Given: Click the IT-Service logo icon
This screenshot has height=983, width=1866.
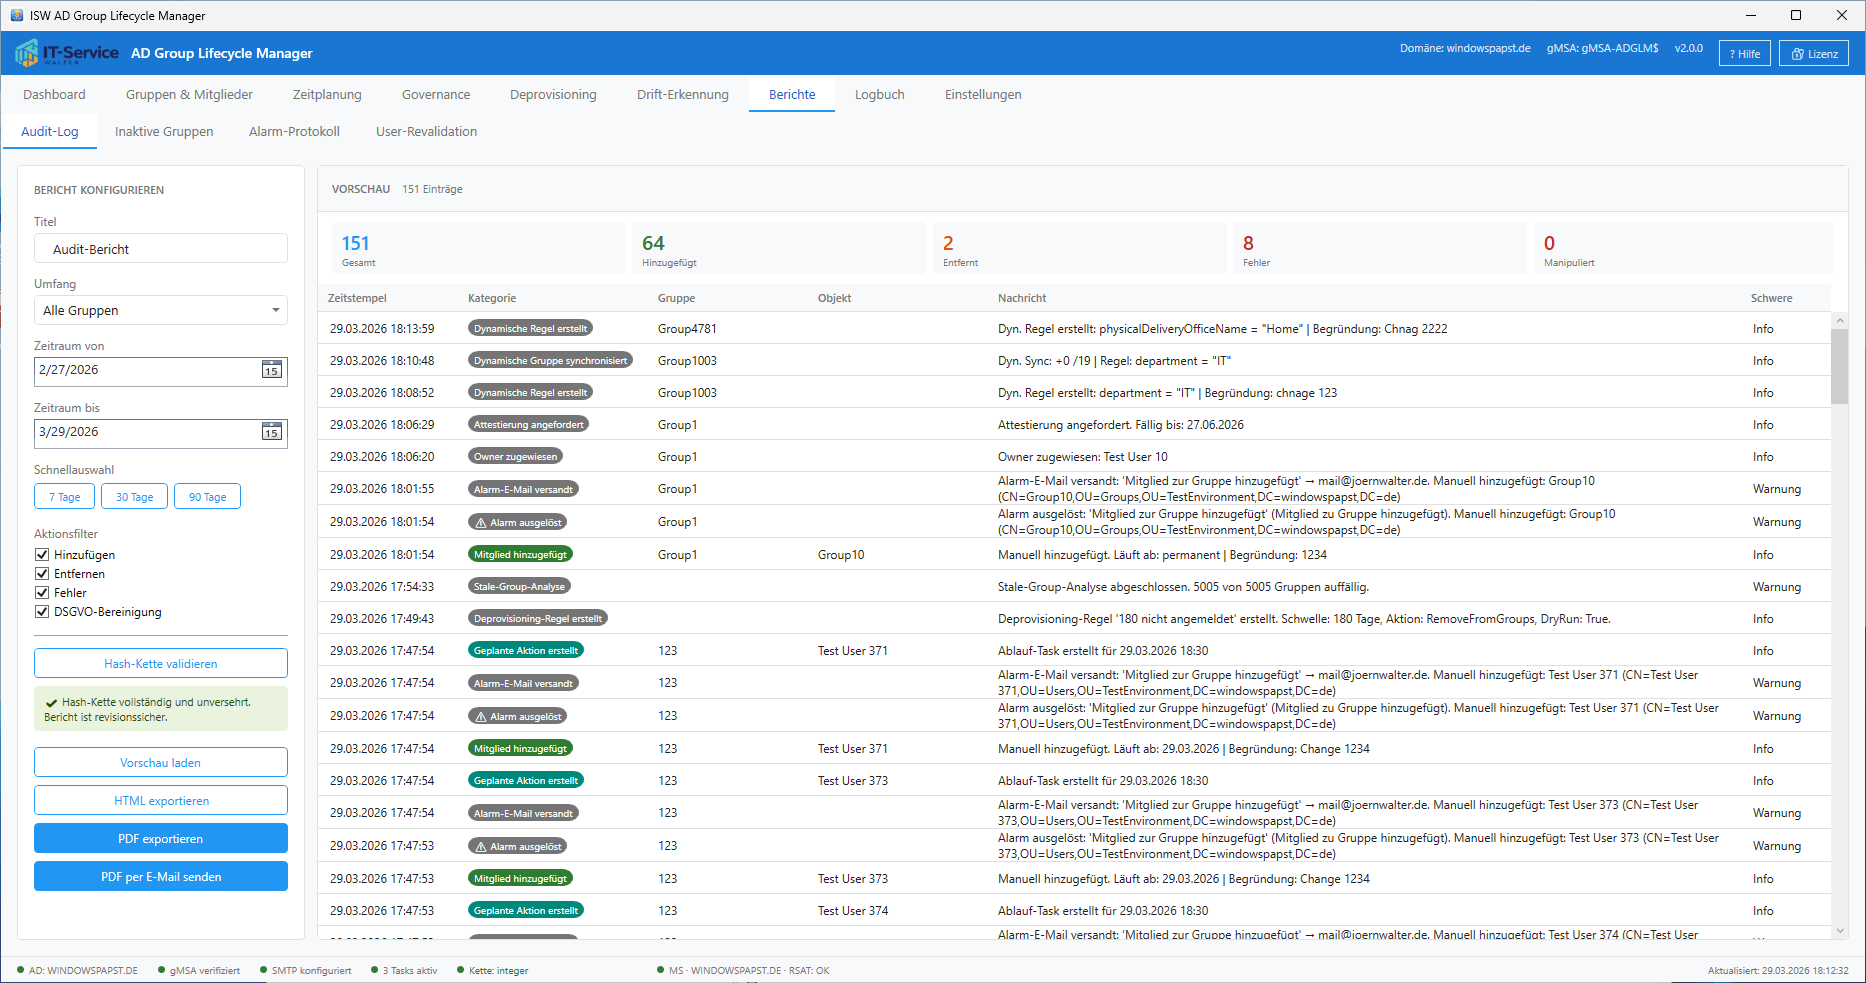Looking at the screenshot, I should pyautogui.click(x=27, y=53).
